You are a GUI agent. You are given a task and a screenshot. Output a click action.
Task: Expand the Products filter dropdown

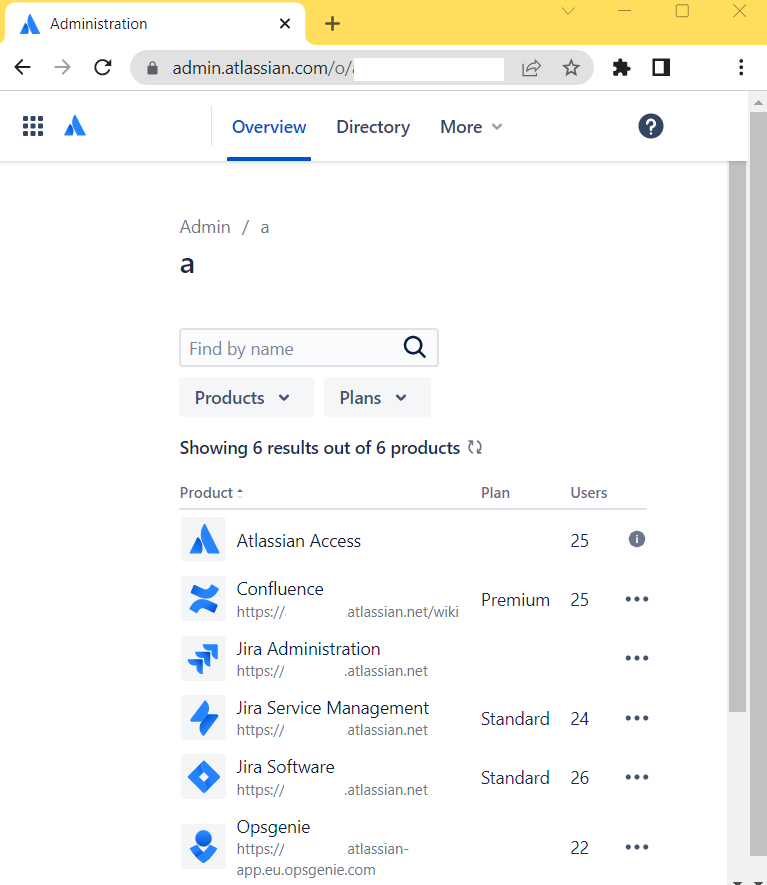coord(246,397)
